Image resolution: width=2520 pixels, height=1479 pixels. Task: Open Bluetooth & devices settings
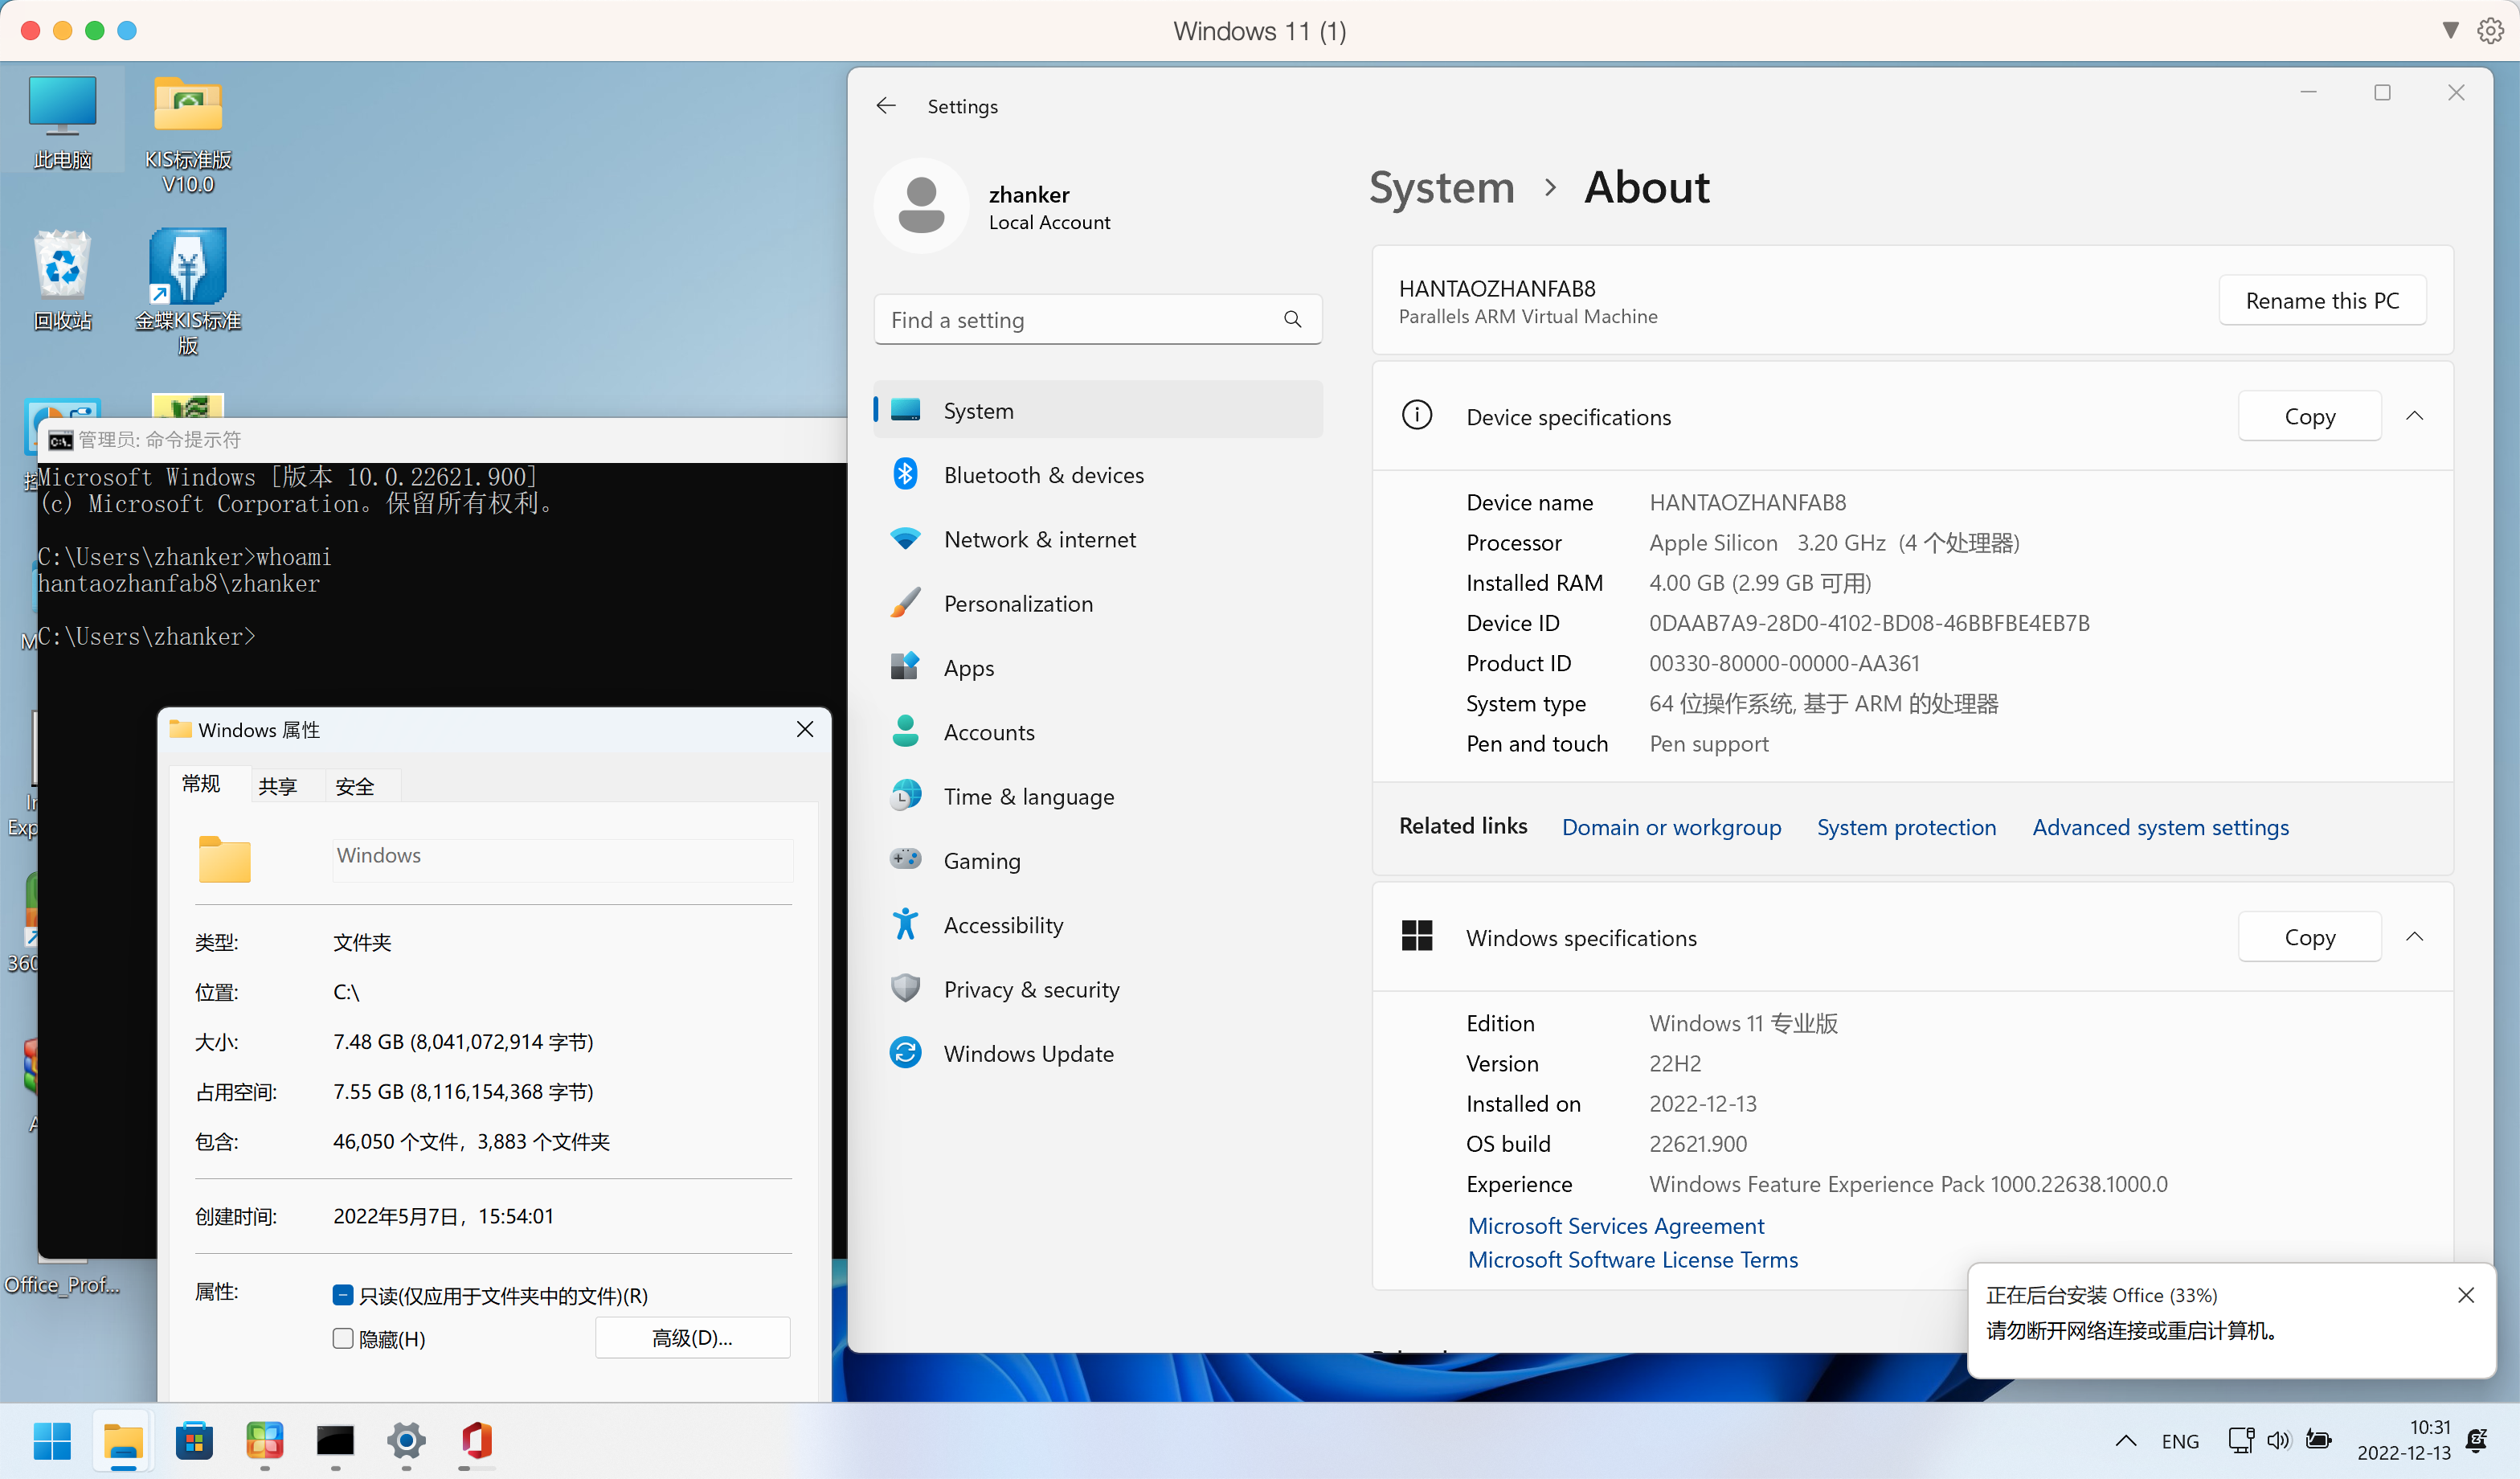tap(1044, 475)
